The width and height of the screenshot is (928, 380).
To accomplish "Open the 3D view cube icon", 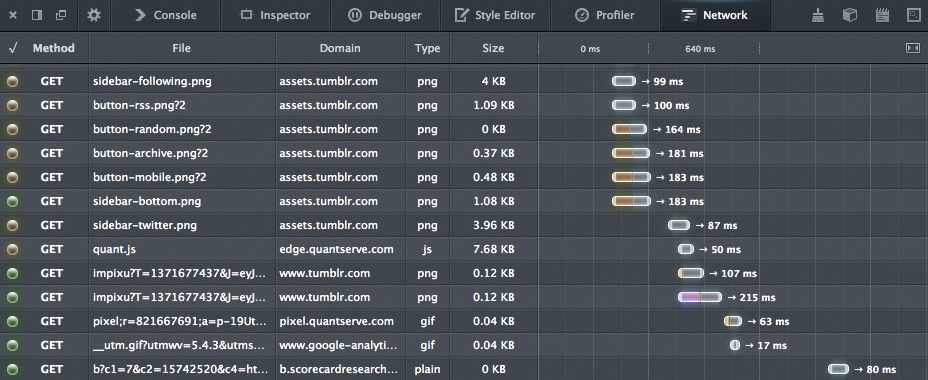I will coord(850,15).
